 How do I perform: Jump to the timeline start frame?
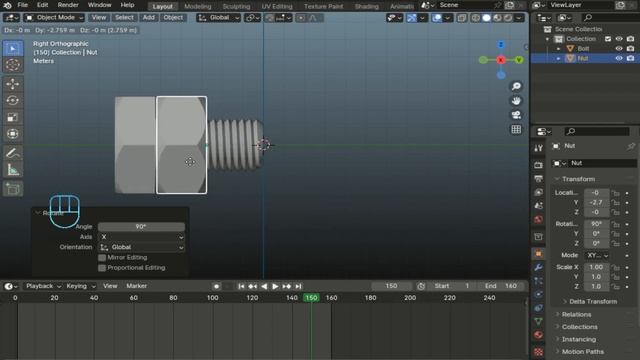241,287
